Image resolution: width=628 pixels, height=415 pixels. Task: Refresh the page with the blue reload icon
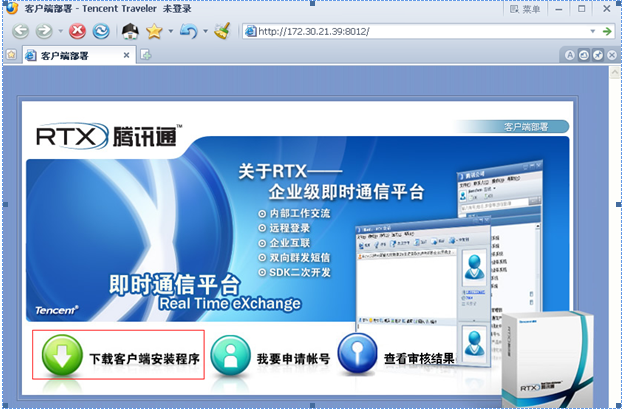[101, 31]
